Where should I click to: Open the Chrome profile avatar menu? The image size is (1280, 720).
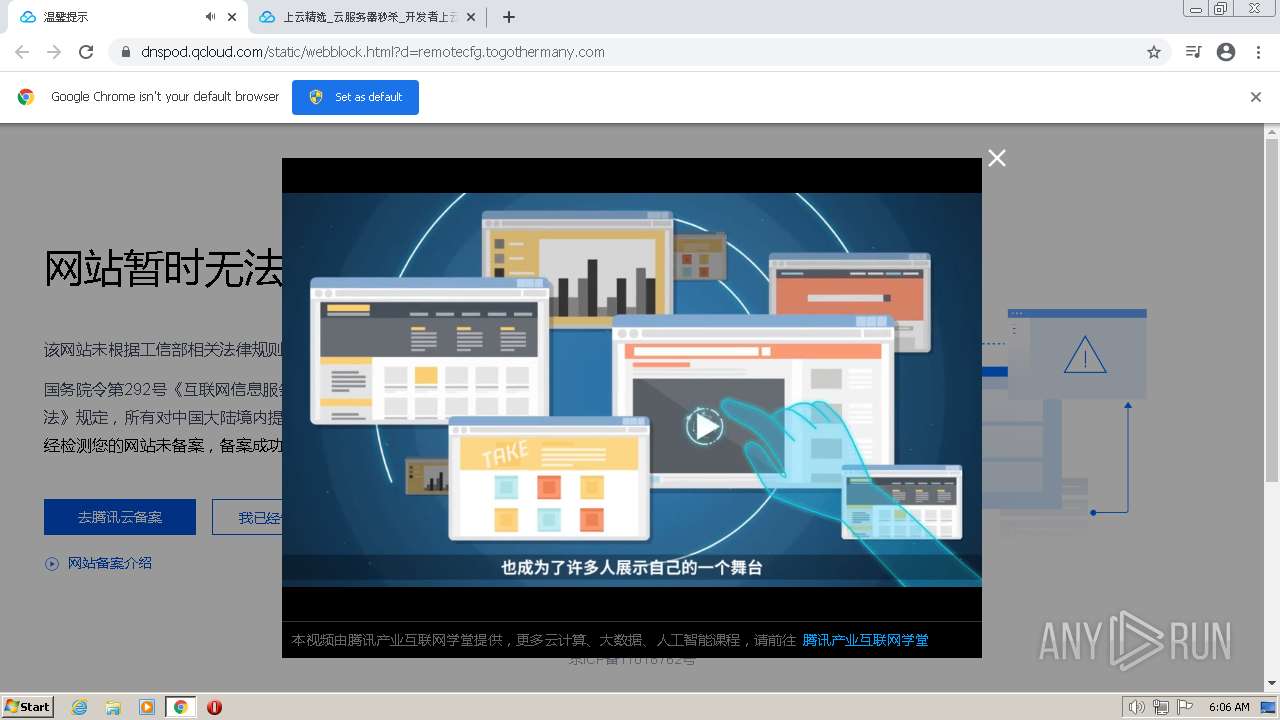pyautogui.click(x=1226, y=52)
